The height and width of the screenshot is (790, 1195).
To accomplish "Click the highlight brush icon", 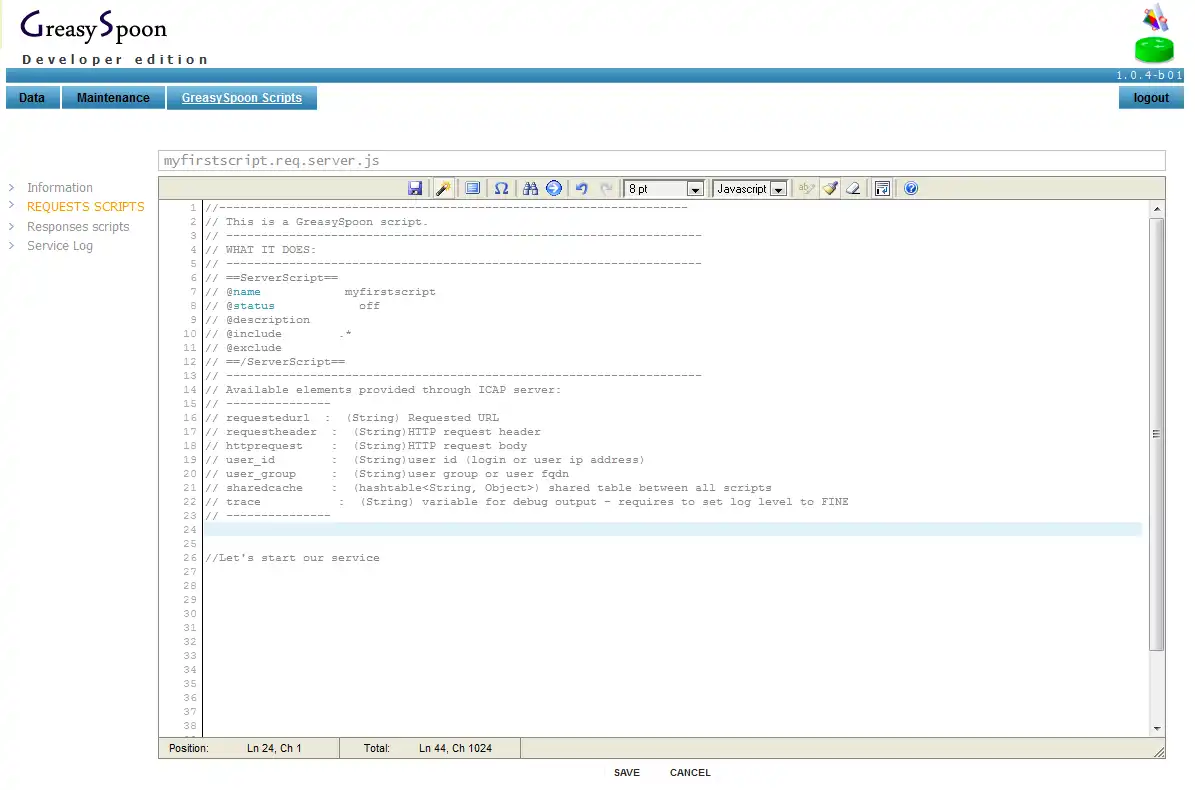I will coord(831,188).
